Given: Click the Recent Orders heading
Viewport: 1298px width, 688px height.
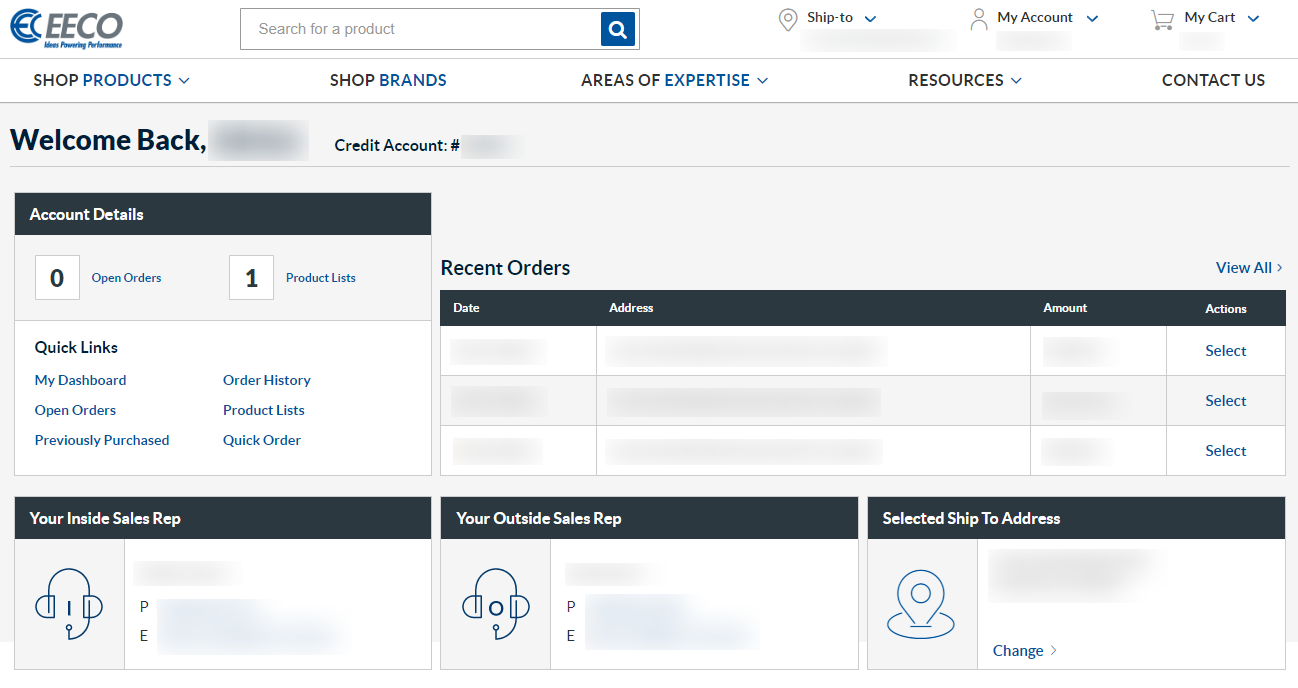Looking at the screenshot, I should 505,268.
